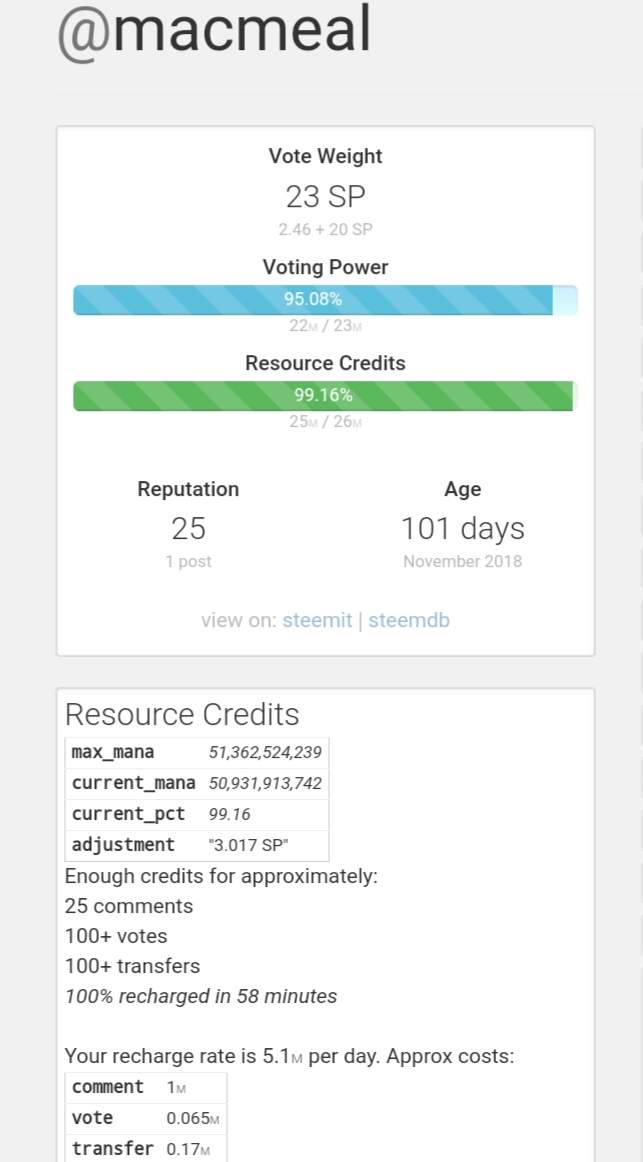This screenshot has width=643, height=1162.
Task: Click the 101 days account age
Action: [x=462, y=528]
